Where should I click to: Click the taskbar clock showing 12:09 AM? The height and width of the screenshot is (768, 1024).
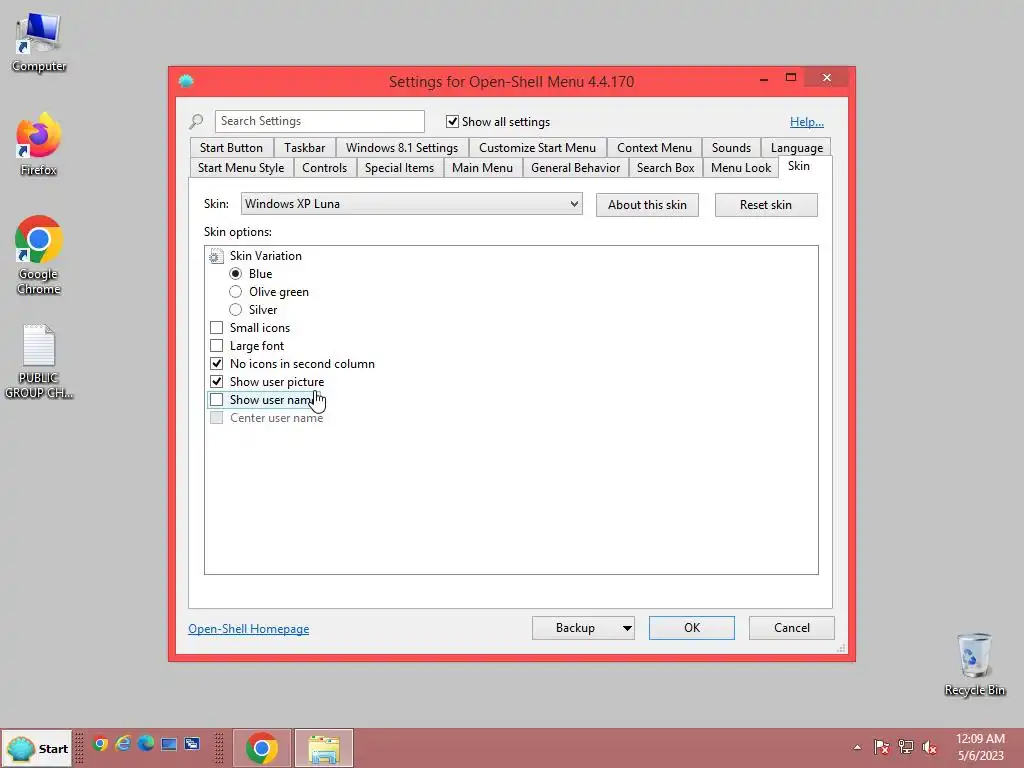980,747
